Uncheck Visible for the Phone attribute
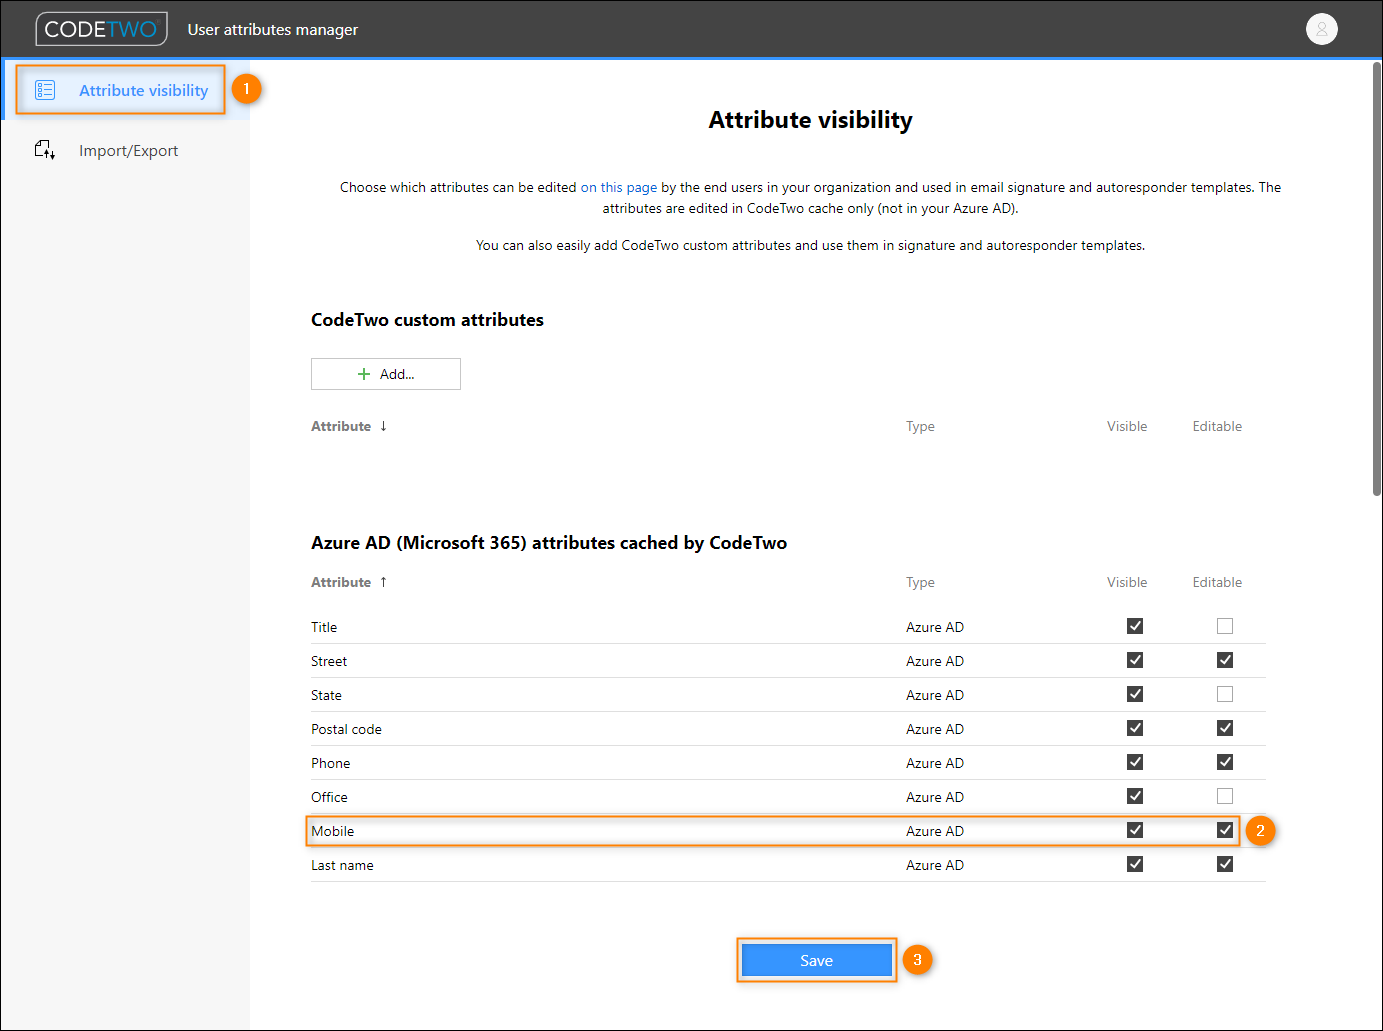1383x1031 pixels. pos(1135,762)
